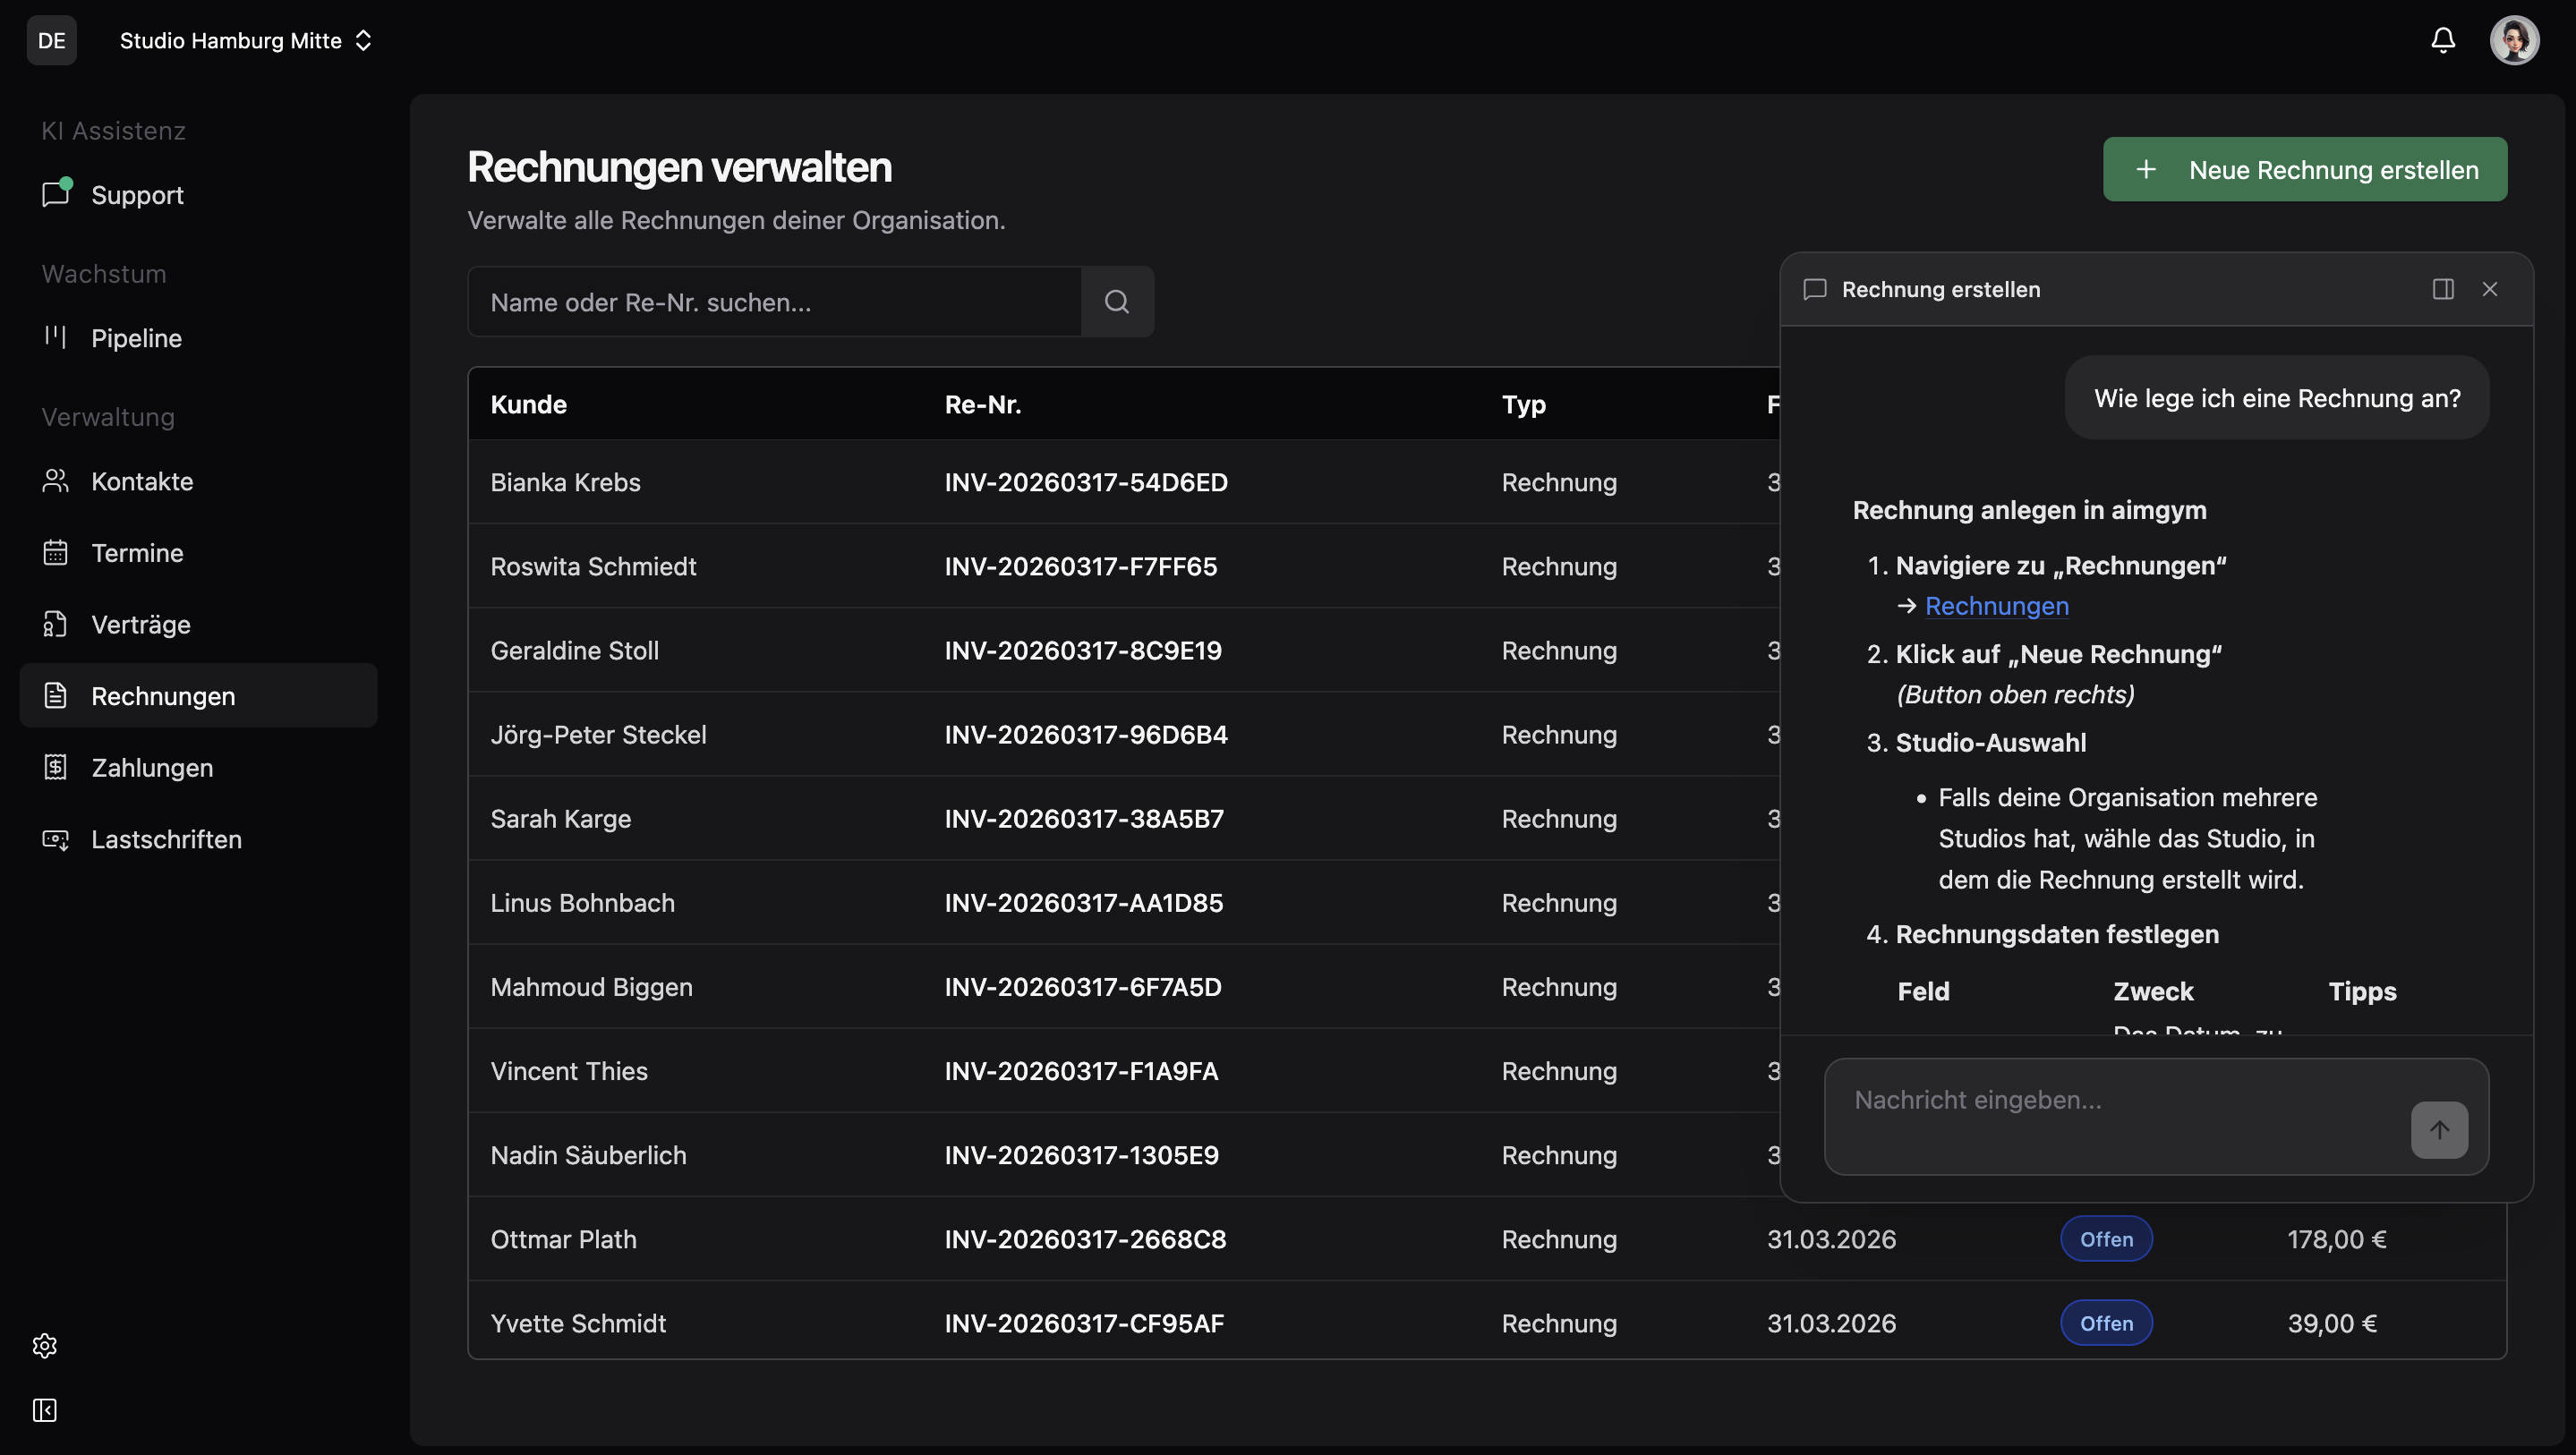This screenshot has height=1455, width=2576.
Task: Click the Pipeline kanban icon
Action: 56,337
